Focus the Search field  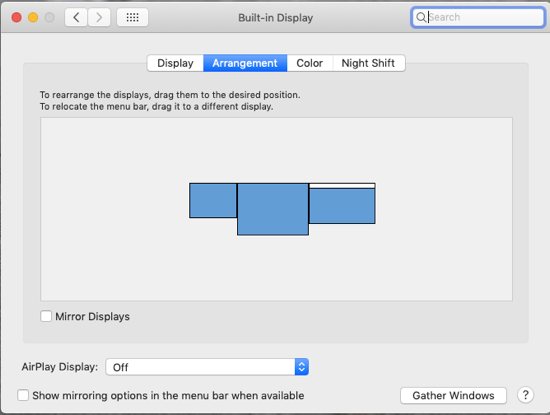click(x=478, y=17)
